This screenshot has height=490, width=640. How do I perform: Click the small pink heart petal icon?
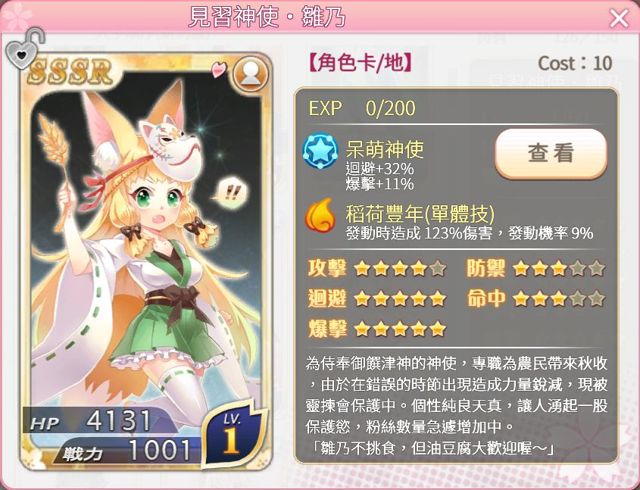[x=219, y=69]
